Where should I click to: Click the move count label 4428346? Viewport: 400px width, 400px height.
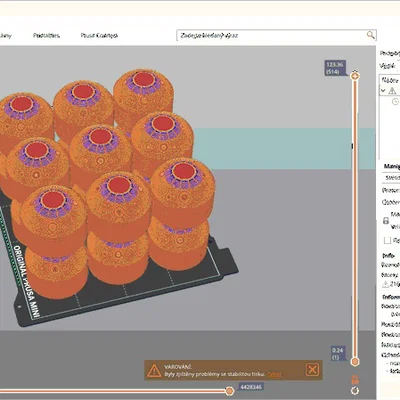251,387
